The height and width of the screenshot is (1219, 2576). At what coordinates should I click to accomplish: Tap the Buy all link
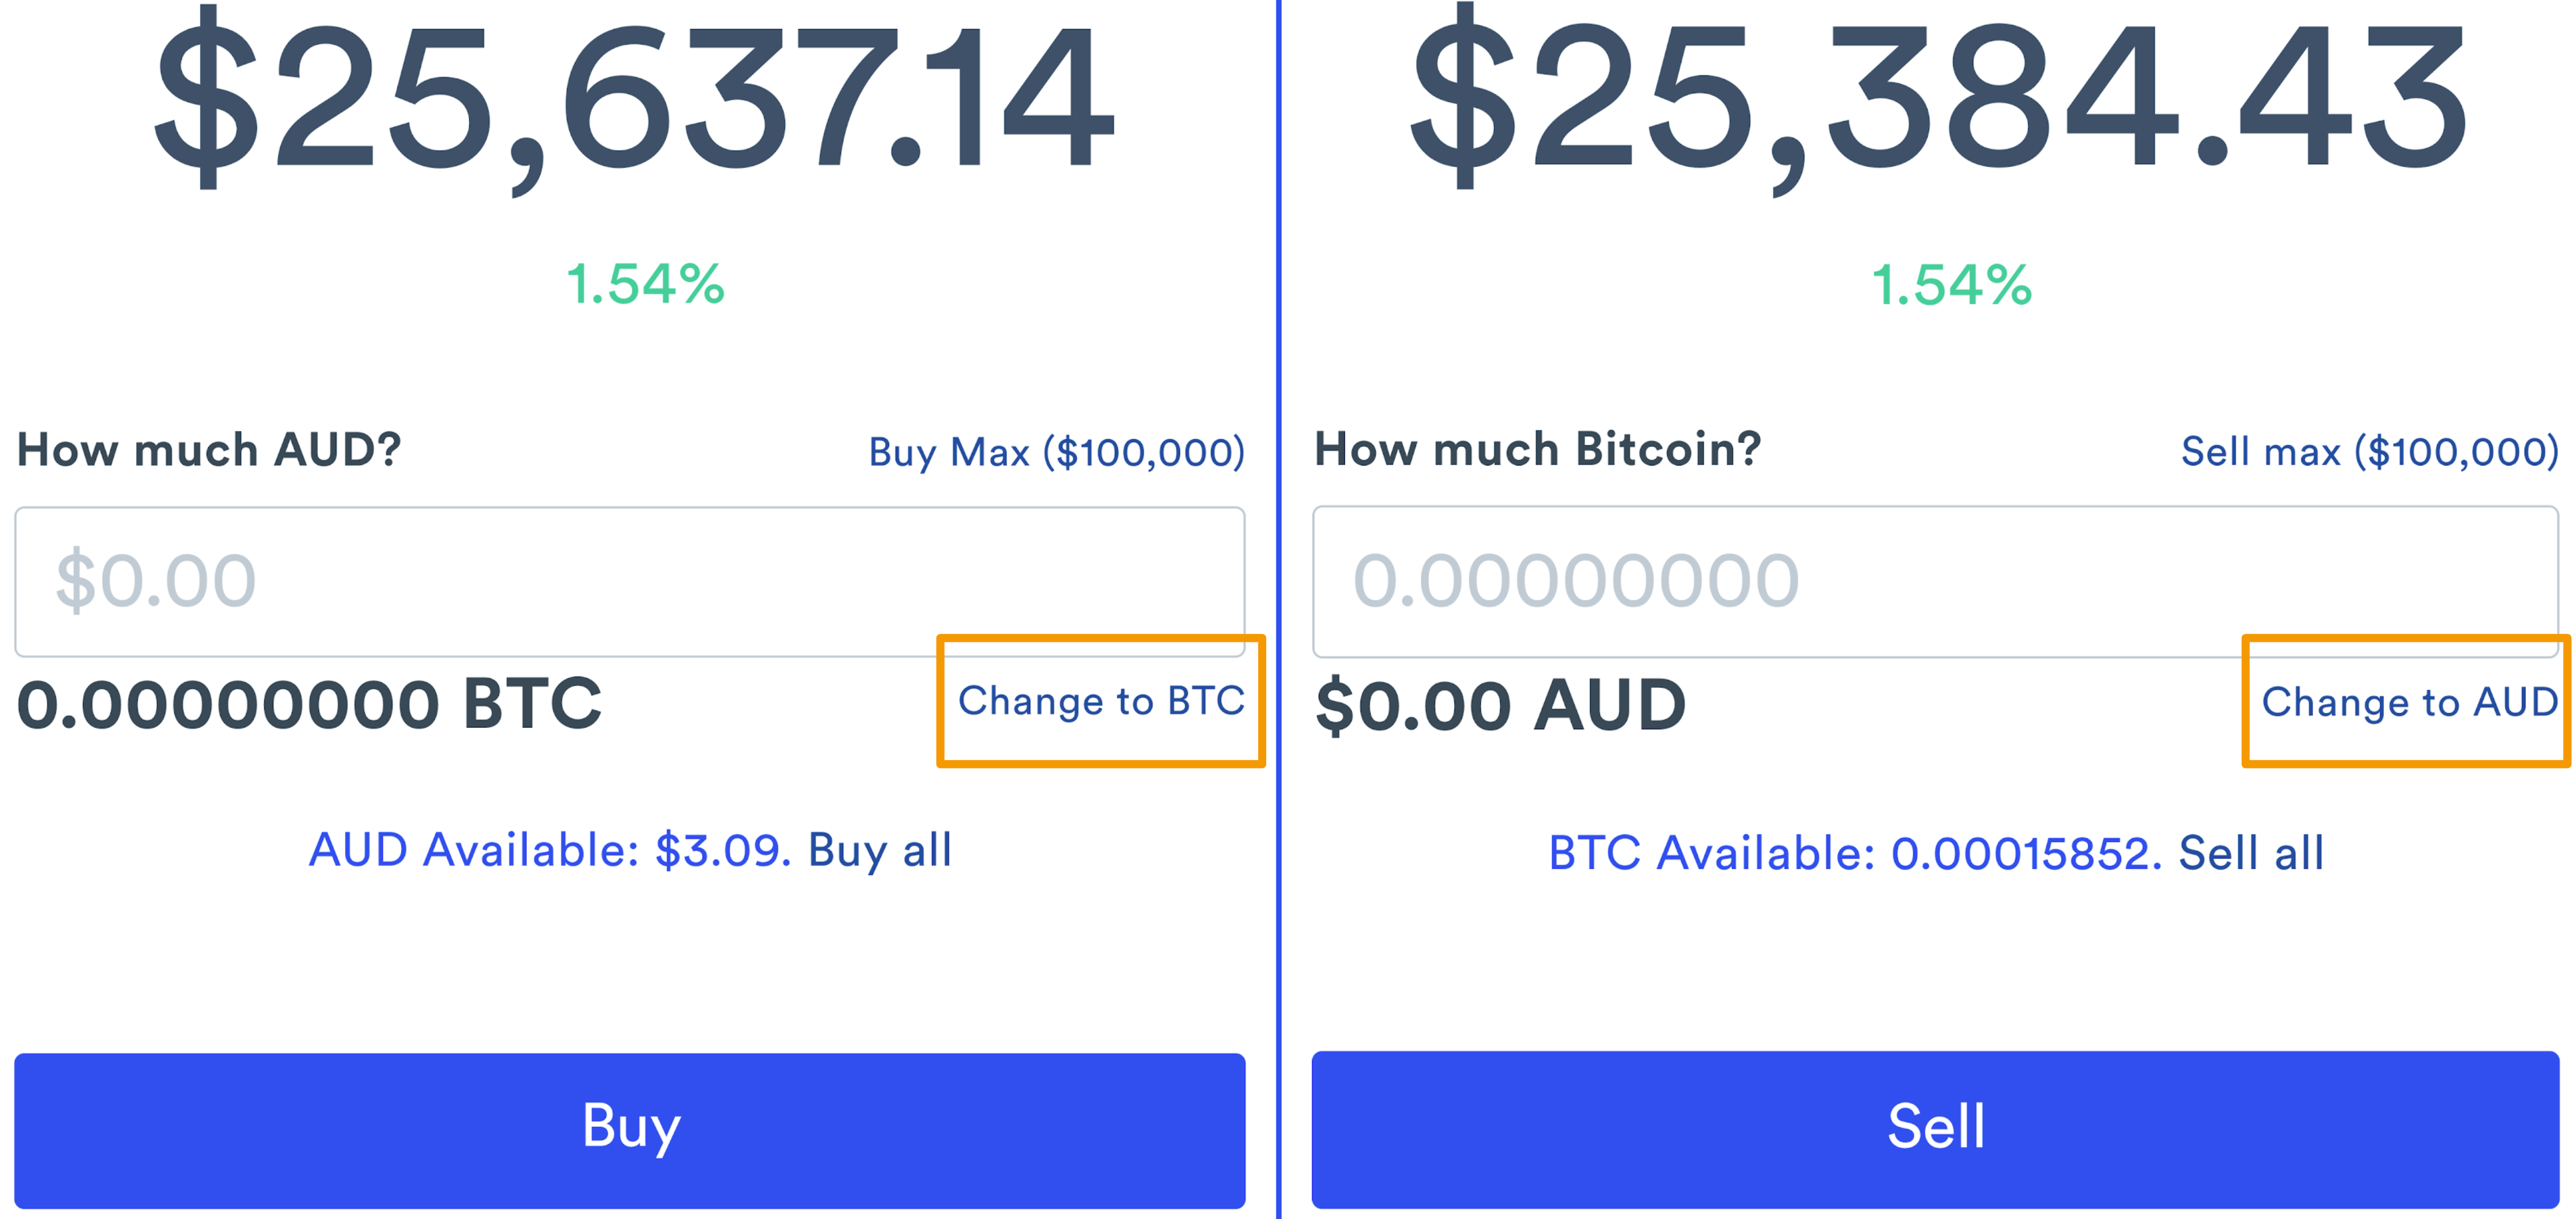click(x=880, y=851)
